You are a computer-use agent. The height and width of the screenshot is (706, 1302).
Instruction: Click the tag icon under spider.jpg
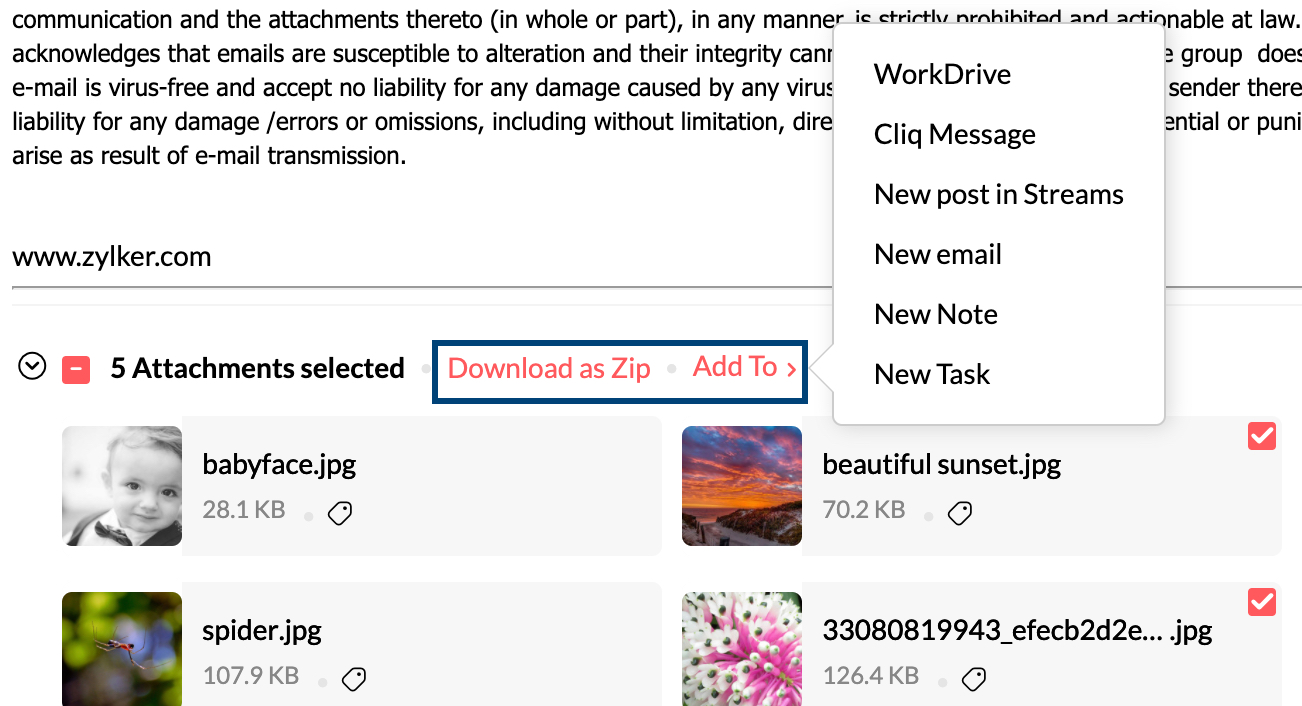click(354, 679)
